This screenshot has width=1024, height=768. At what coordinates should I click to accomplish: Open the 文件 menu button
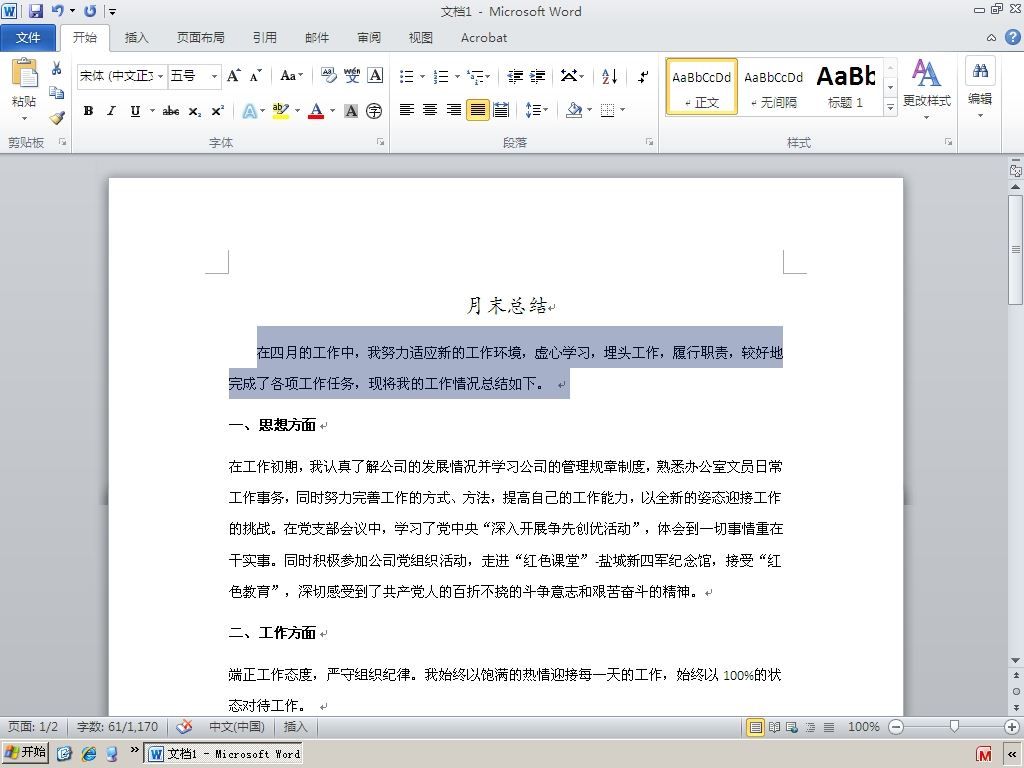(28, 38)
